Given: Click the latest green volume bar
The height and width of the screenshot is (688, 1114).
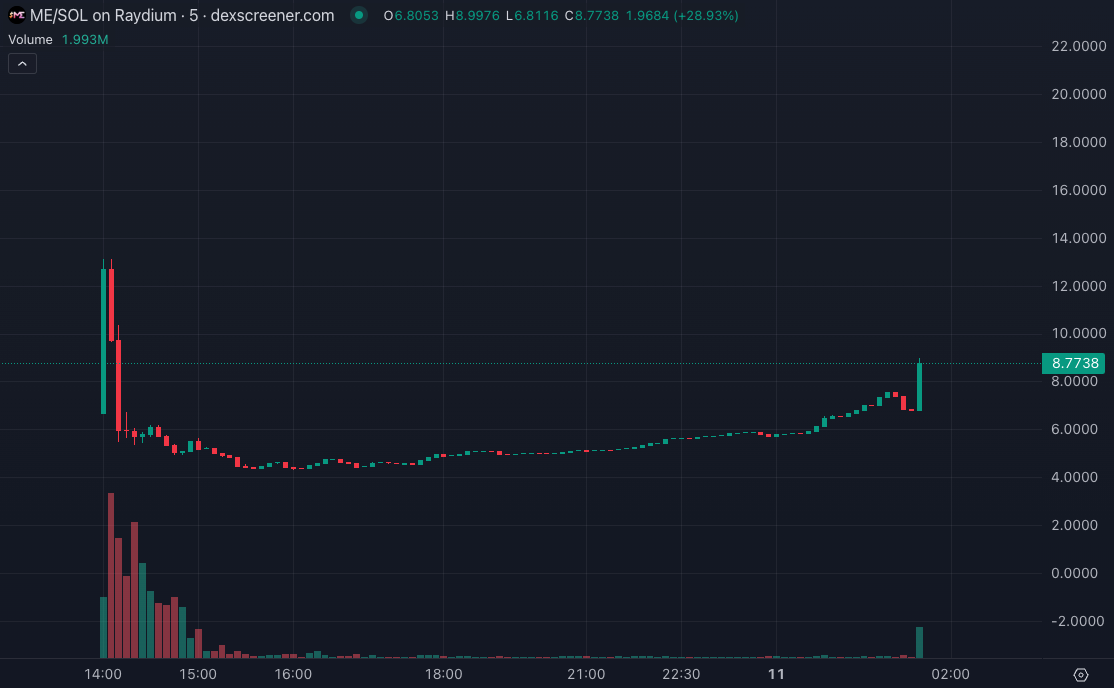Looking at the screenshot, I should 919,643.
